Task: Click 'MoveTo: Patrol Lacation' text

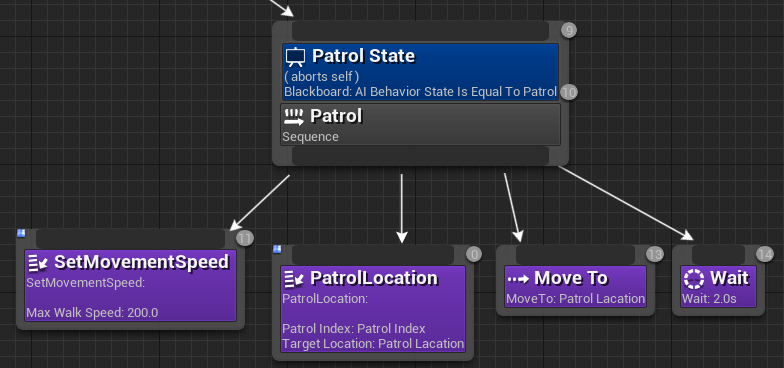Action: pos(576,299)
